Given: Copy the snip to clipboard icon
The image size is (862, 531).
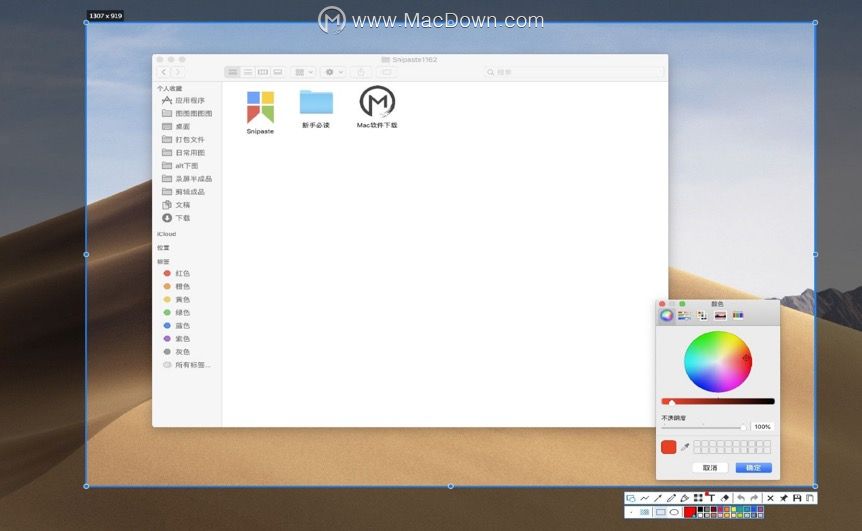Looking at the screenshot, I should click(810, 498).
